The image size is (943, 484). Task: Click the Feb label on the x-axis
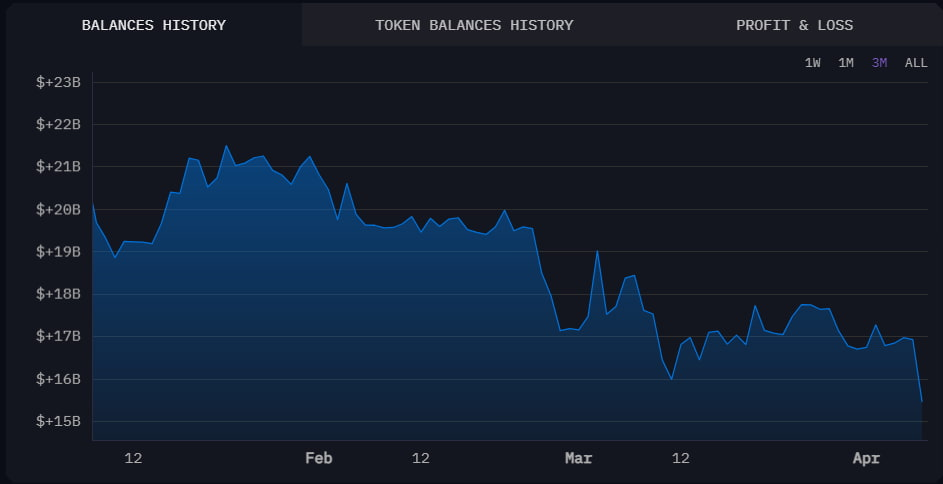click(318, 458)
